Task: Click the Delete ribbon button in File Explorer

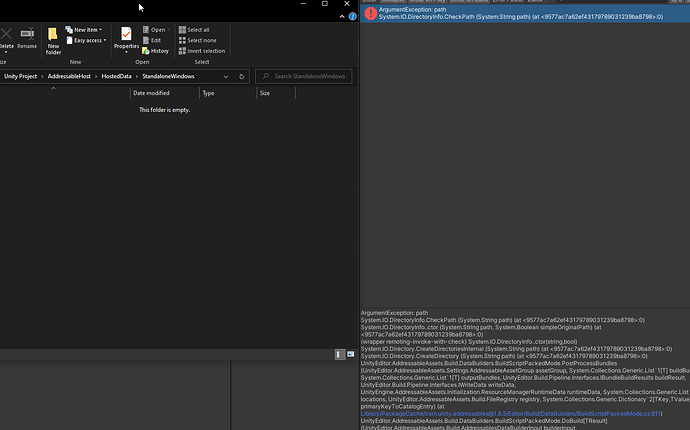Action: pos(6,39)
